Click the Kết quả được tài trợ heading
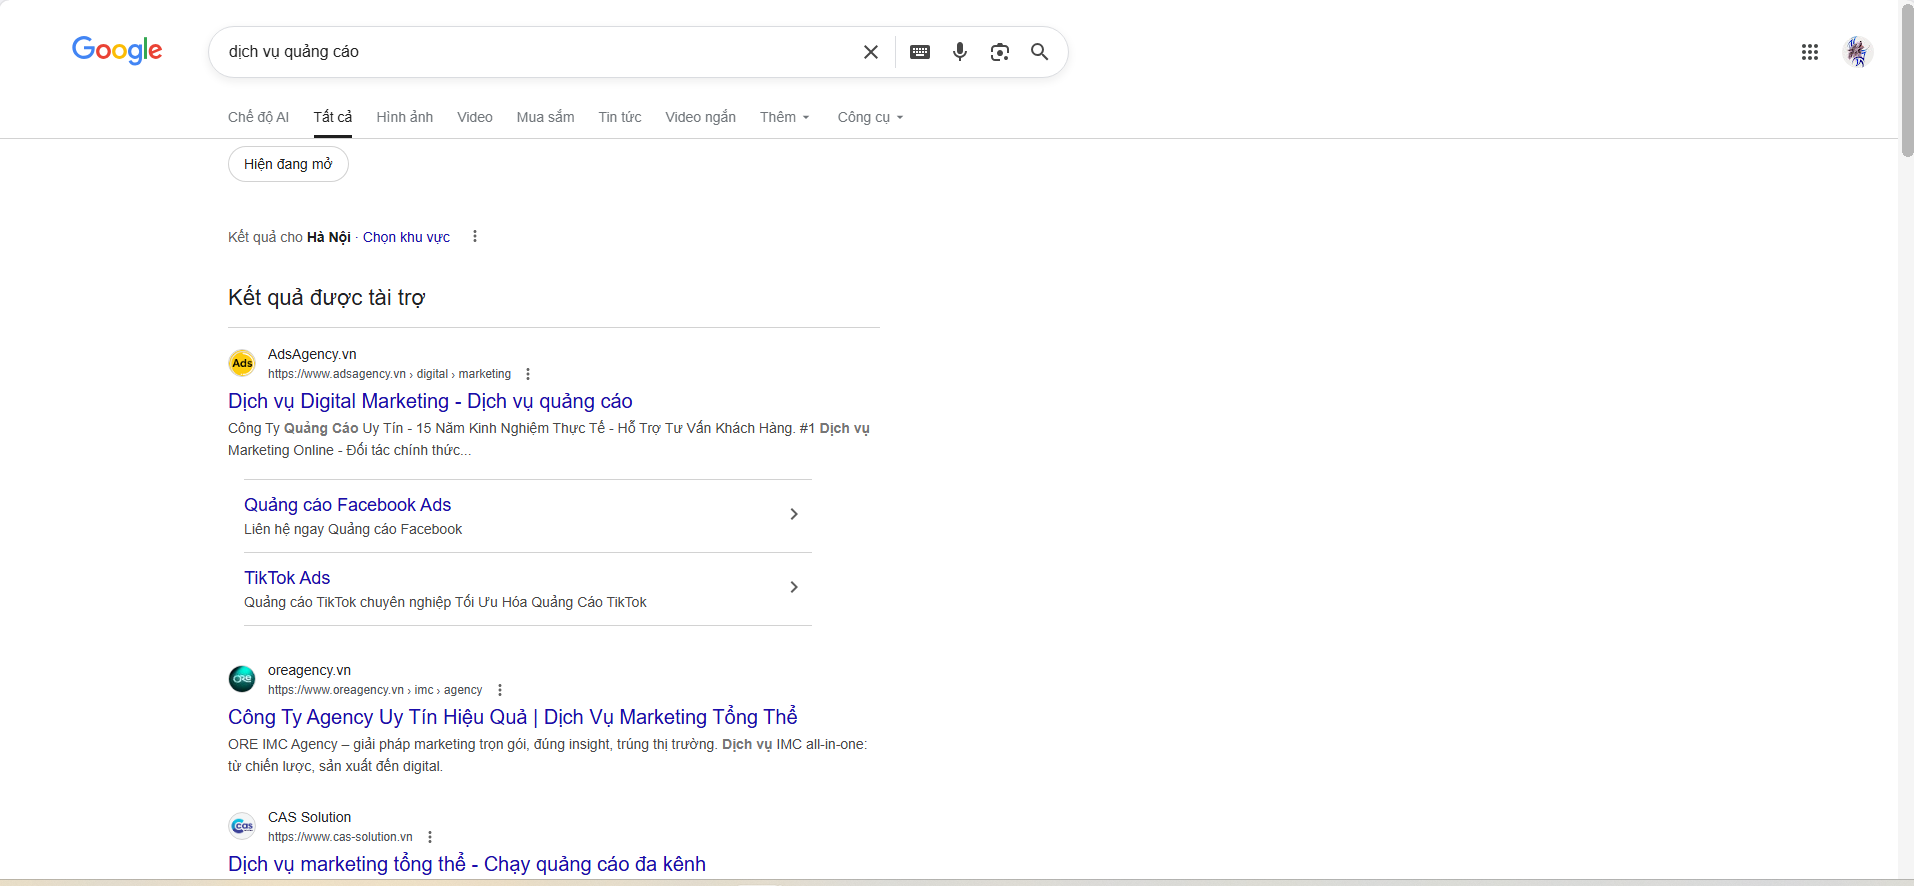Screen dimensions: 1914x886 pos(326,297)
